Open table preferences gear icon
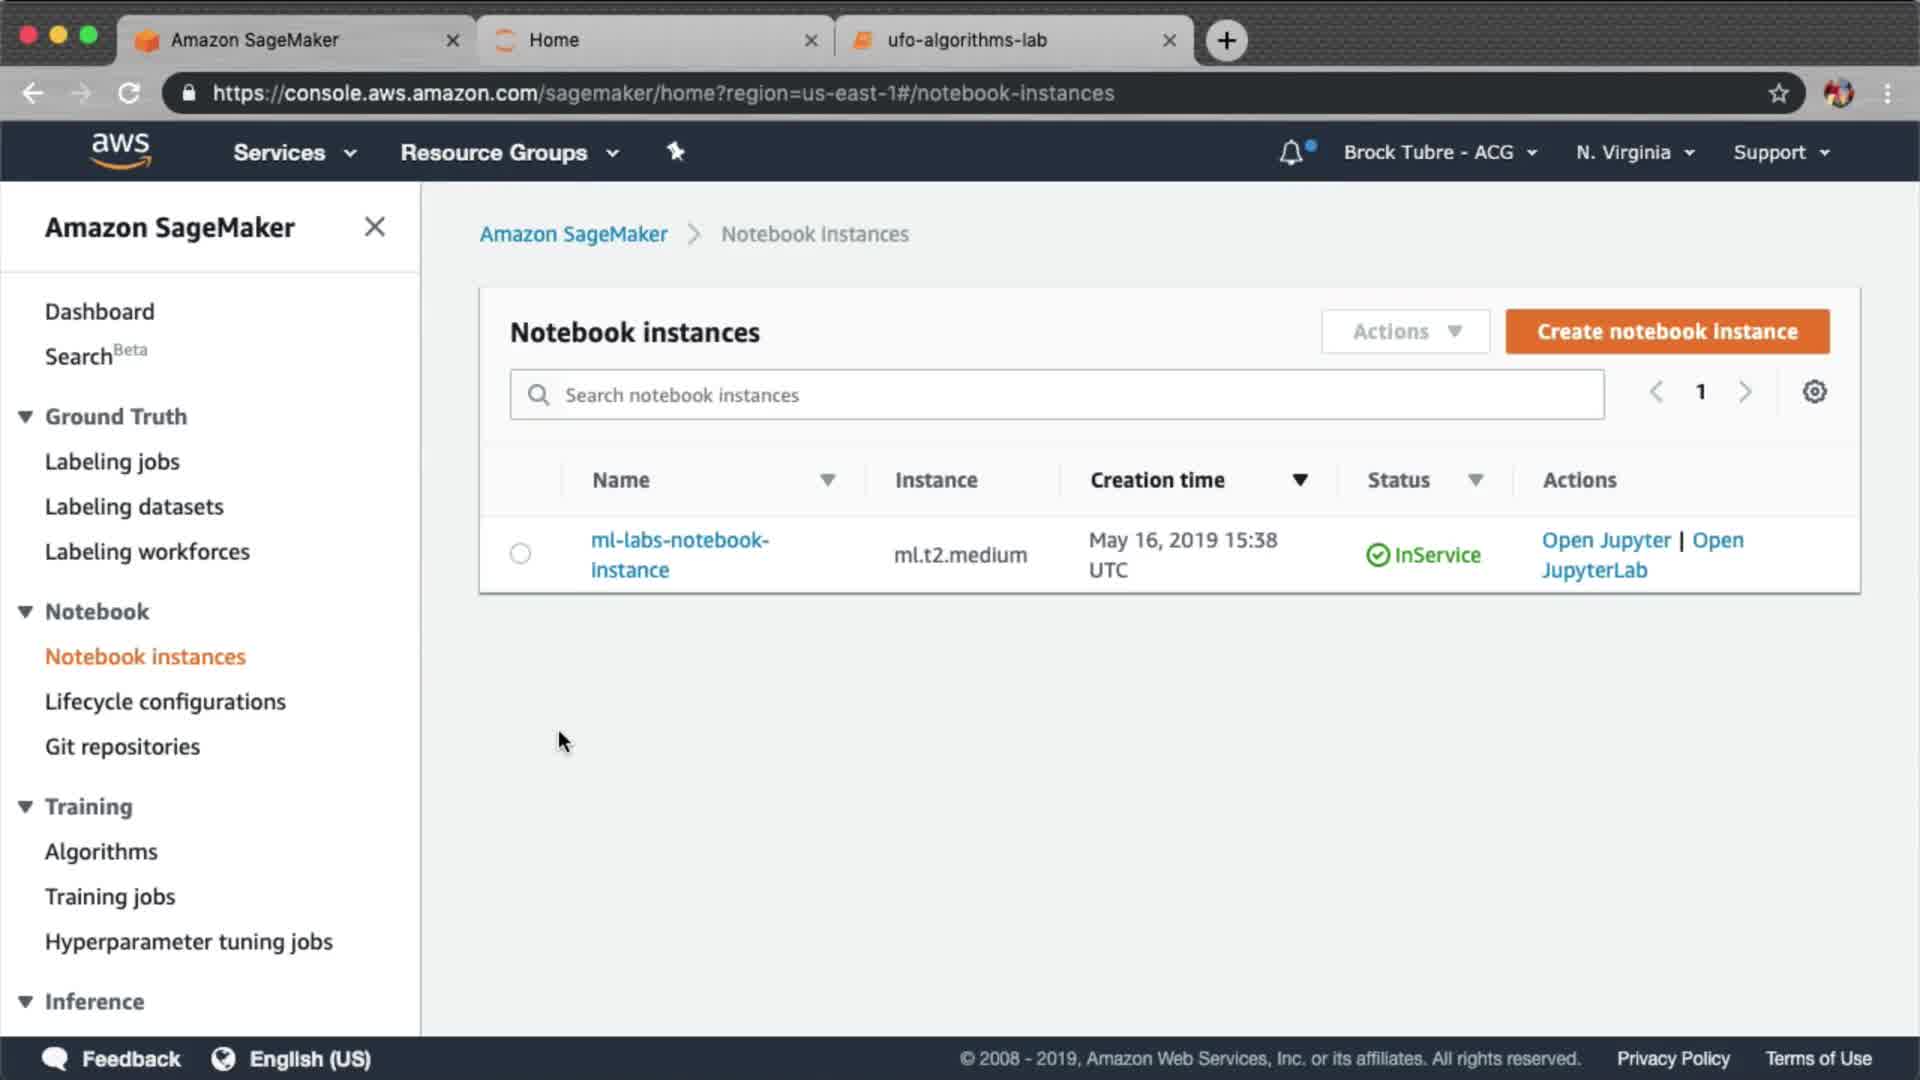The height and width of the screenshot is (1080, 1920). pos(1814,392)
